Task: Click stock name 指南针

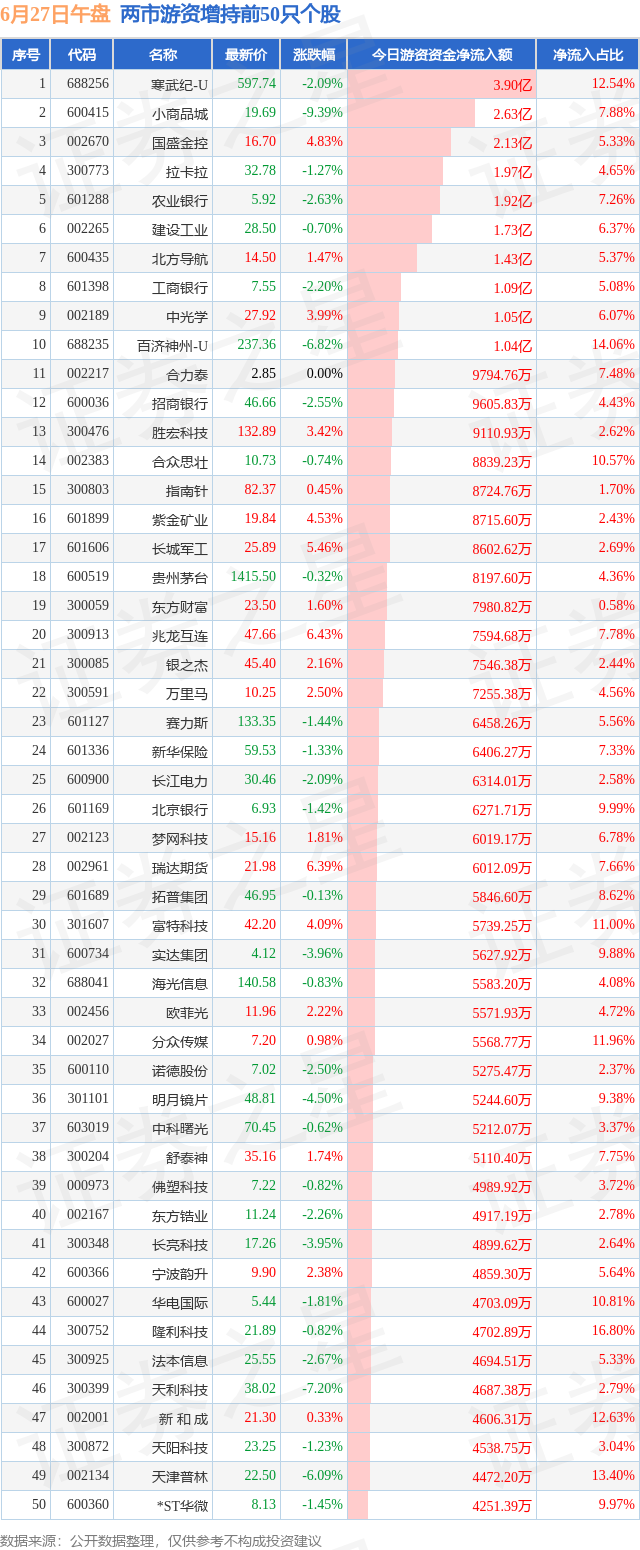Action: pyautogui.click(x=187, y=490)
